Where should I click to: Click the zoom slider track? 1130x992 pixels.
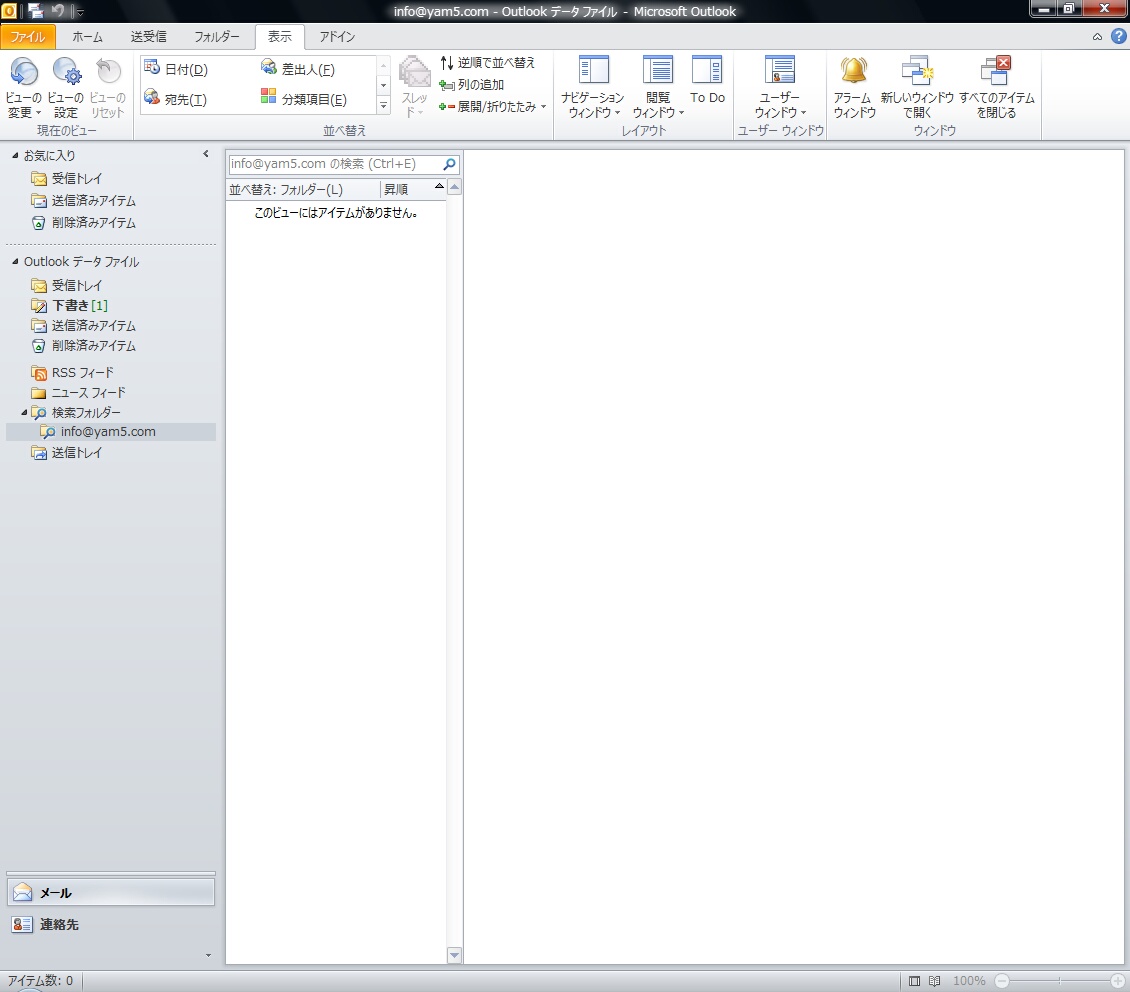coord(1059,980)
